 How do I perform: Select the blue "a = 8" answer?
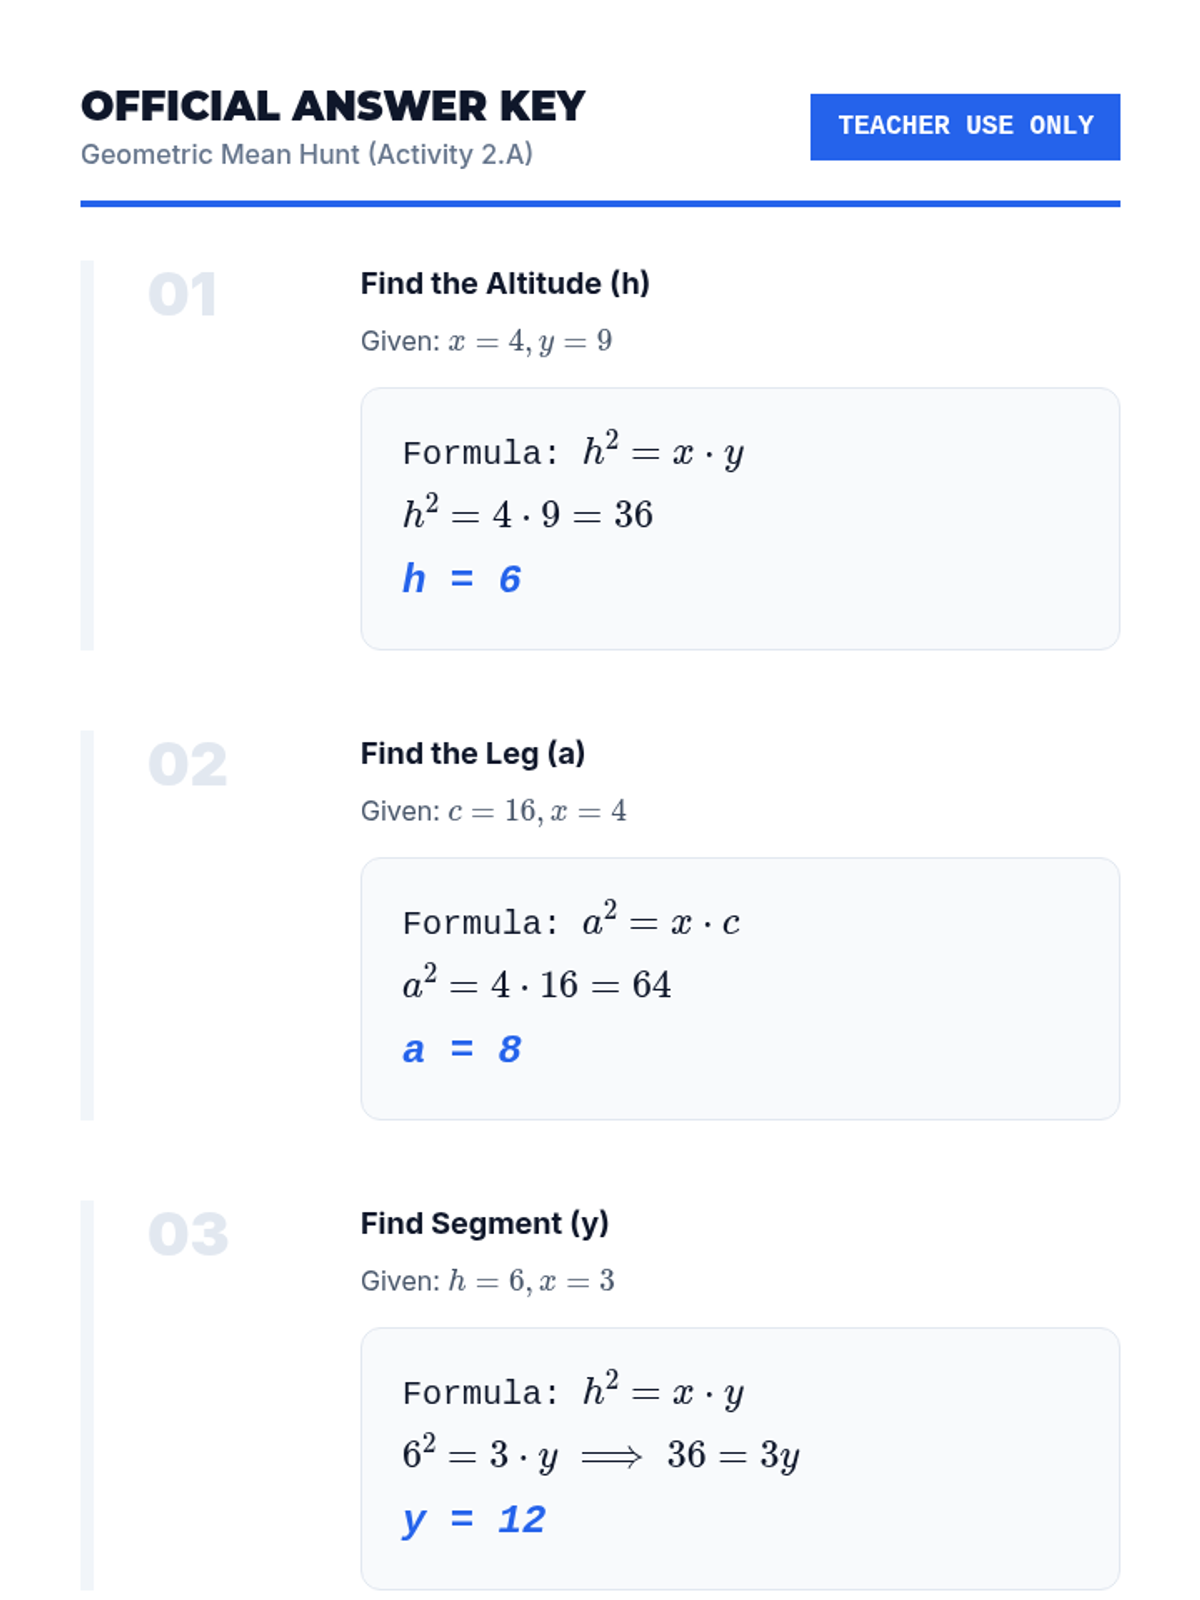(461, 1049)
